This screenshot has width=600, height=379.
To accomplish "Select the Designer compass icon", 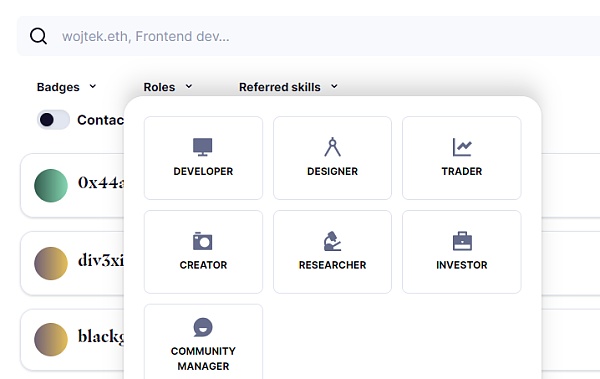I will (332, 147).
